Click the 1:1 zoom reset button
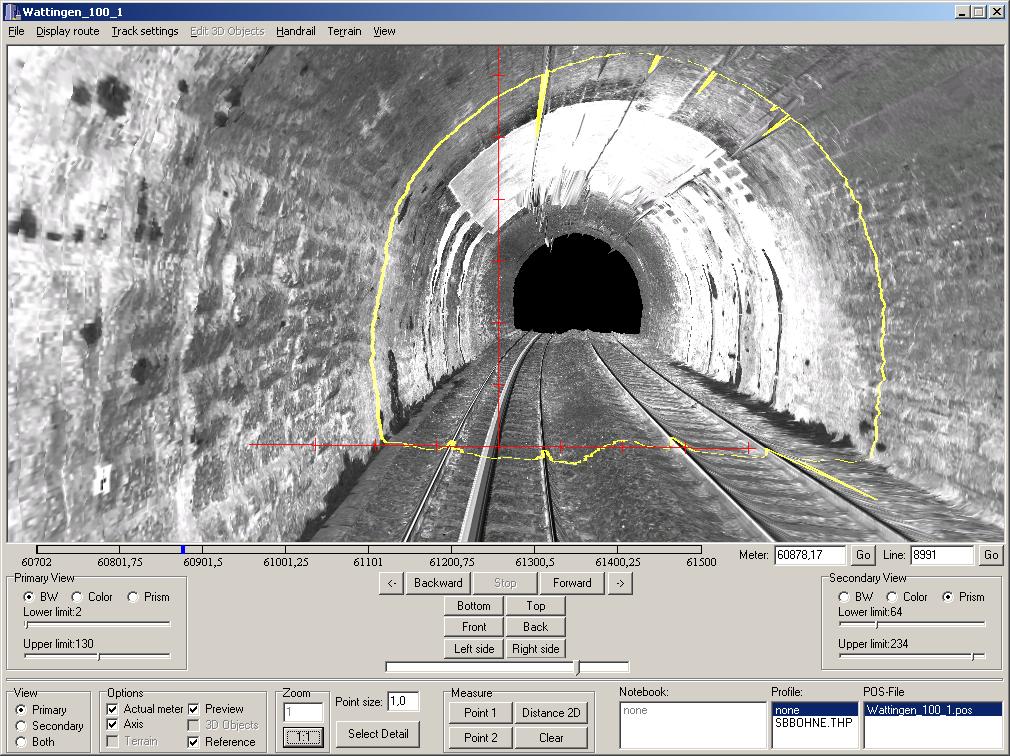Screen dimensions: 1010x756 click(x=303, y=737)
